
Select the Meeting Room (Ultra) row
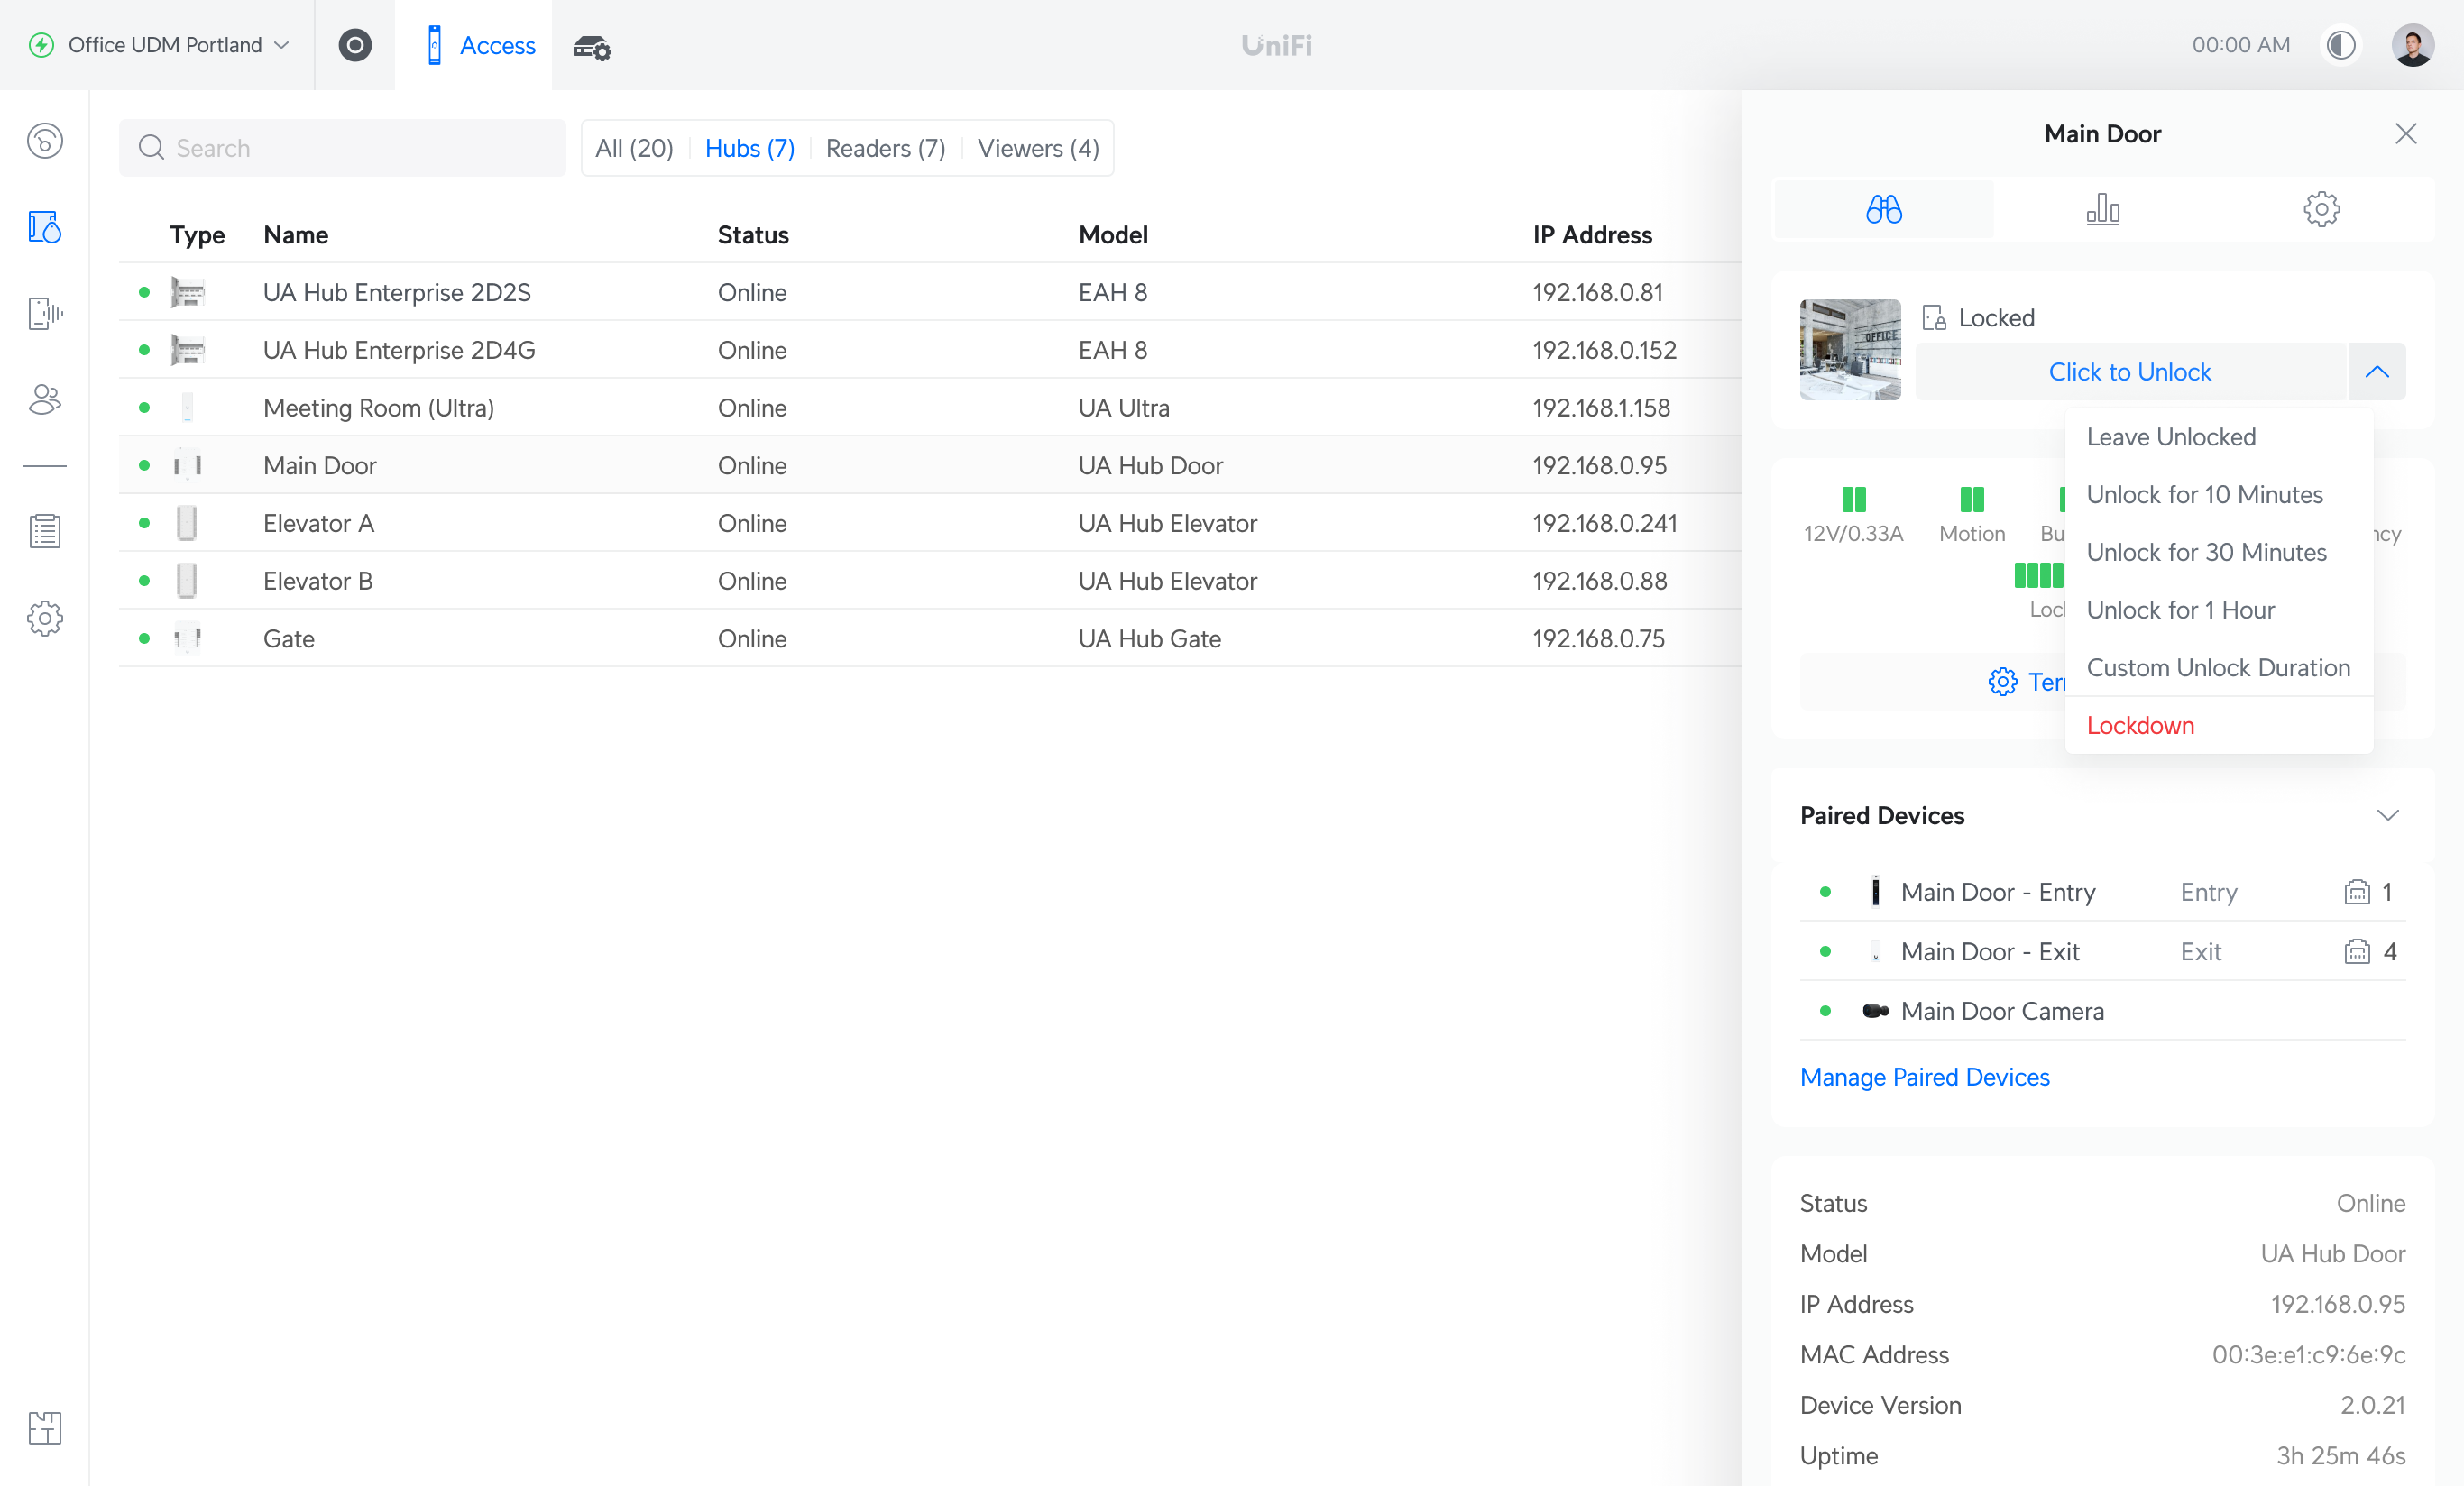coord(930,408)
